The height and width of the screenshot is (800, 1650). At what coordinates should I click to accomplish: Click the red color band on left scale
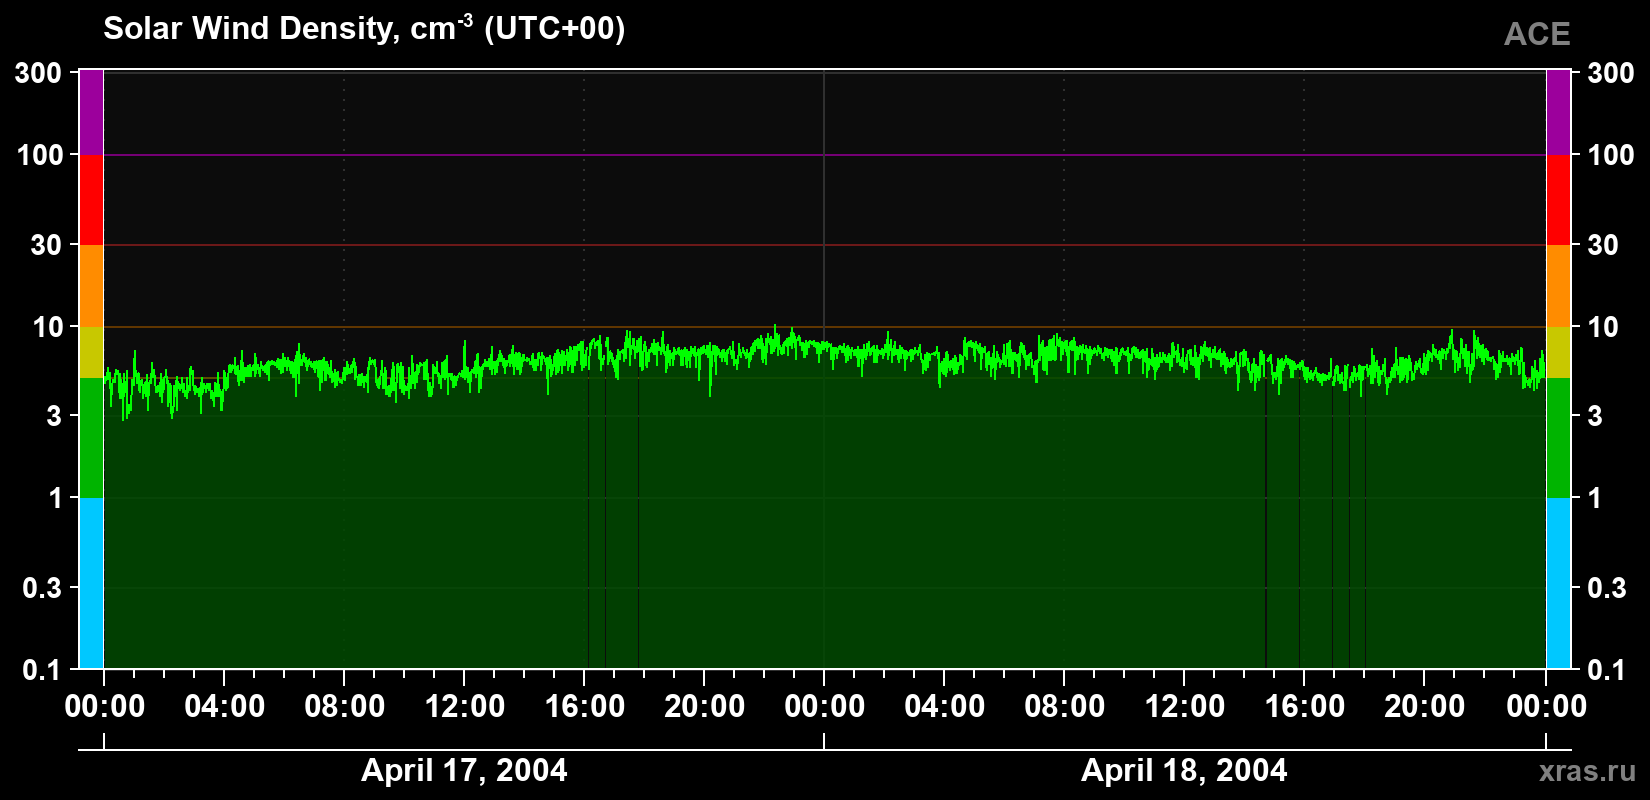pos(91,200)
